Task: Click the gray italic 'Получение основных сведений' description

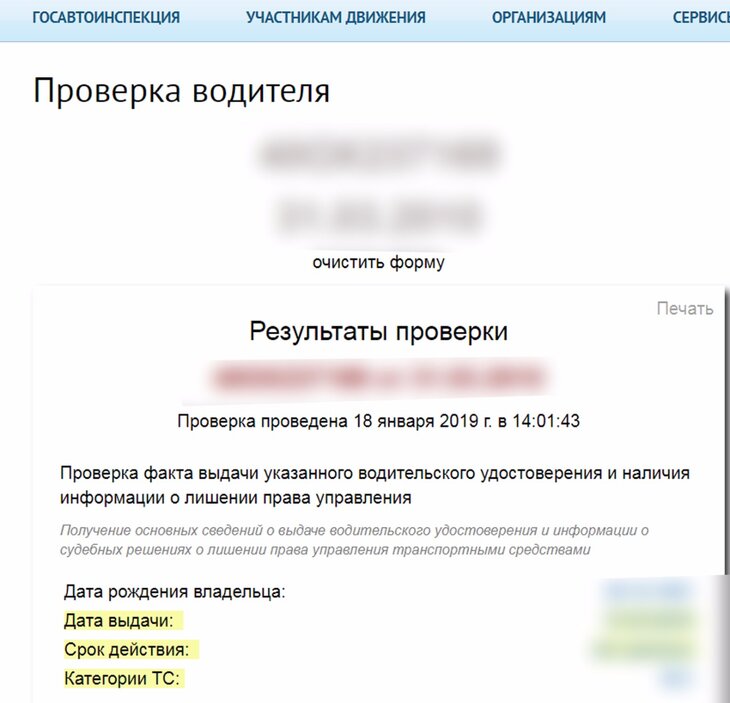Action: 355,540
